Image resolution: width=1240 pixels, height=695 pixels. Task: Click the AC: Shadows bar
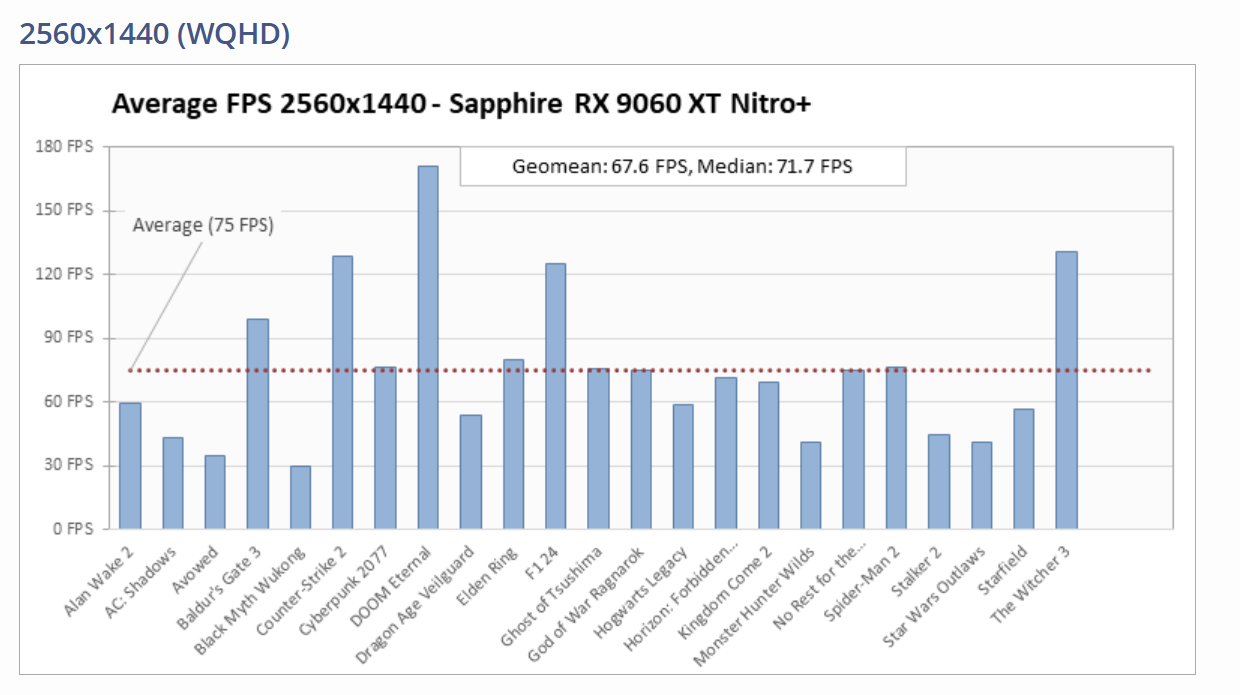173,483
